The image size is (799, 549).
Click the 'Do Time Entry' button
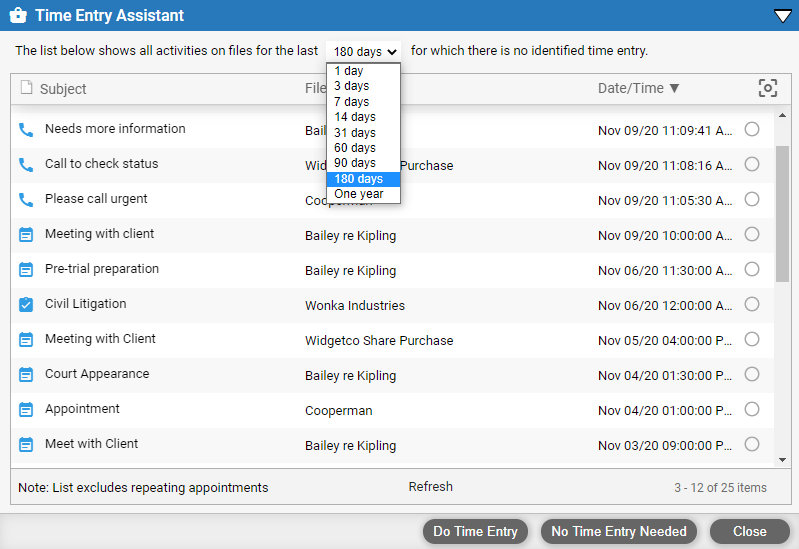click(475, 532)
